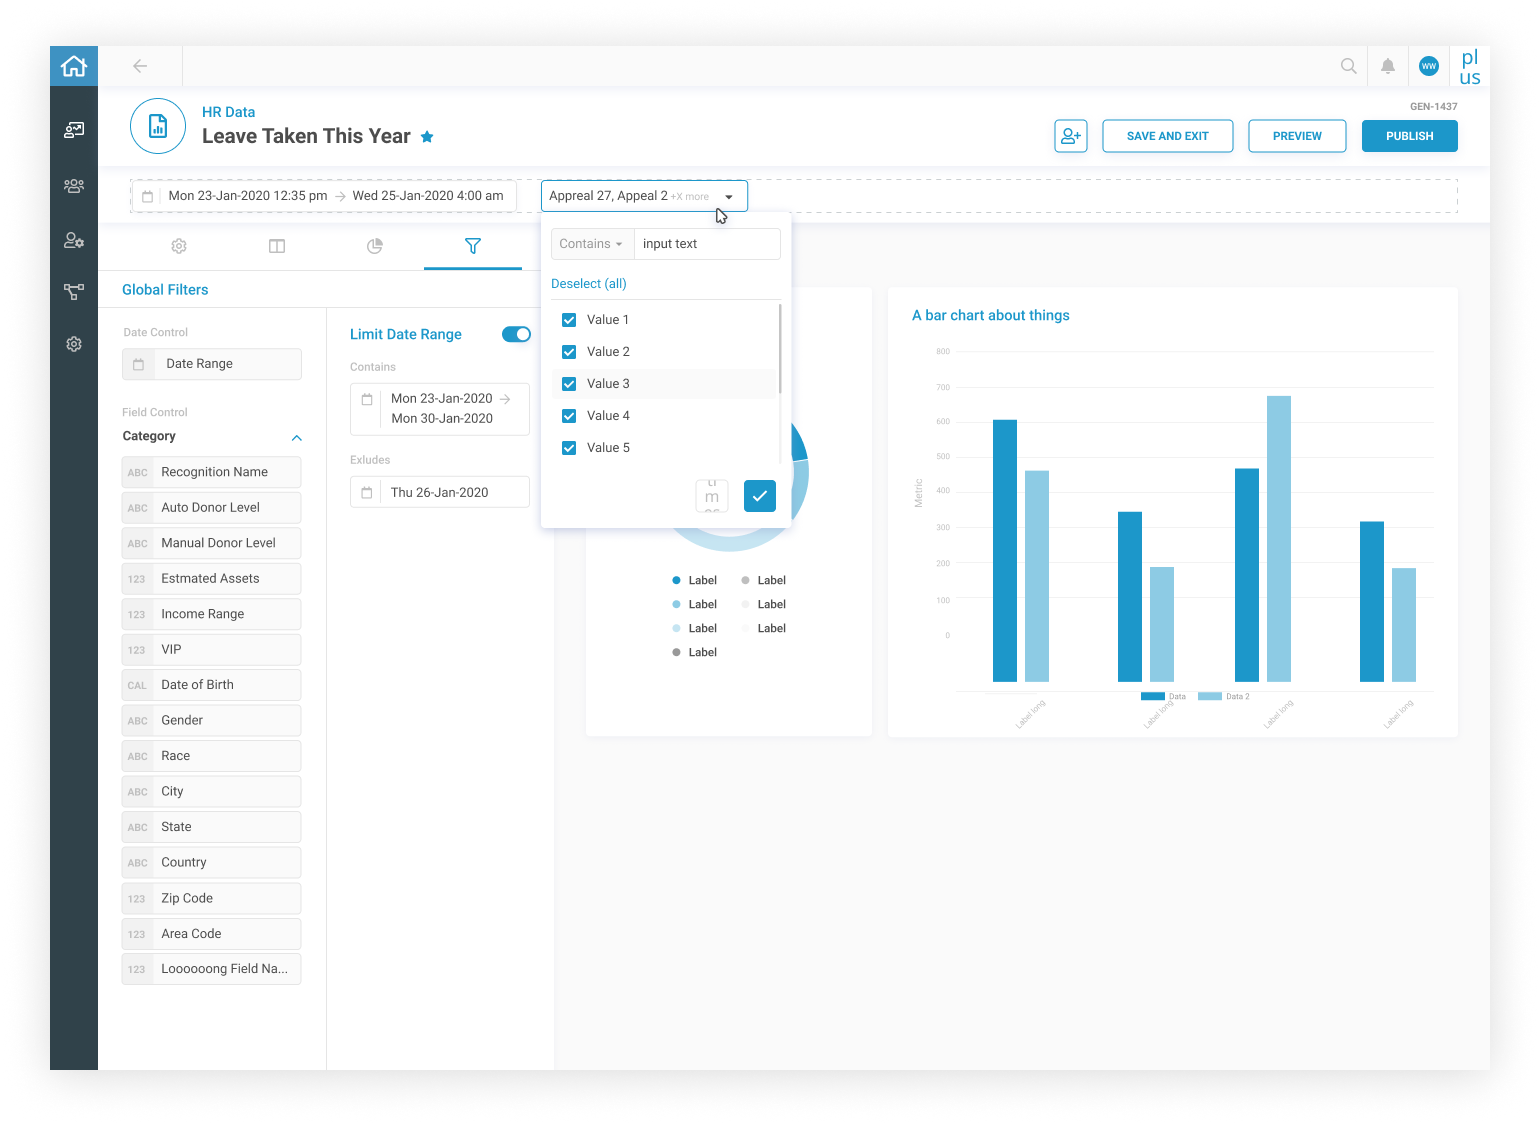Switch to the filter funnel tab
Image resolution: width=1540 pixels, height=1124 pixels.
[x=473, y=246]
